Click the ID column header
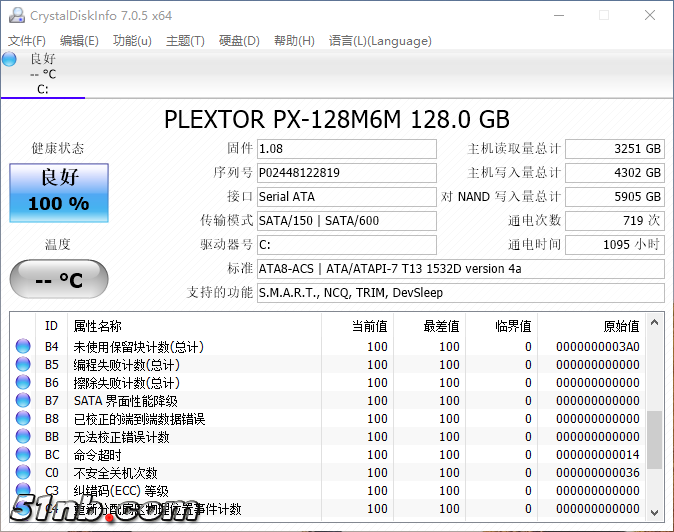Image resolution: width=674 pixels, height=532 pixels. coord(51,326)
